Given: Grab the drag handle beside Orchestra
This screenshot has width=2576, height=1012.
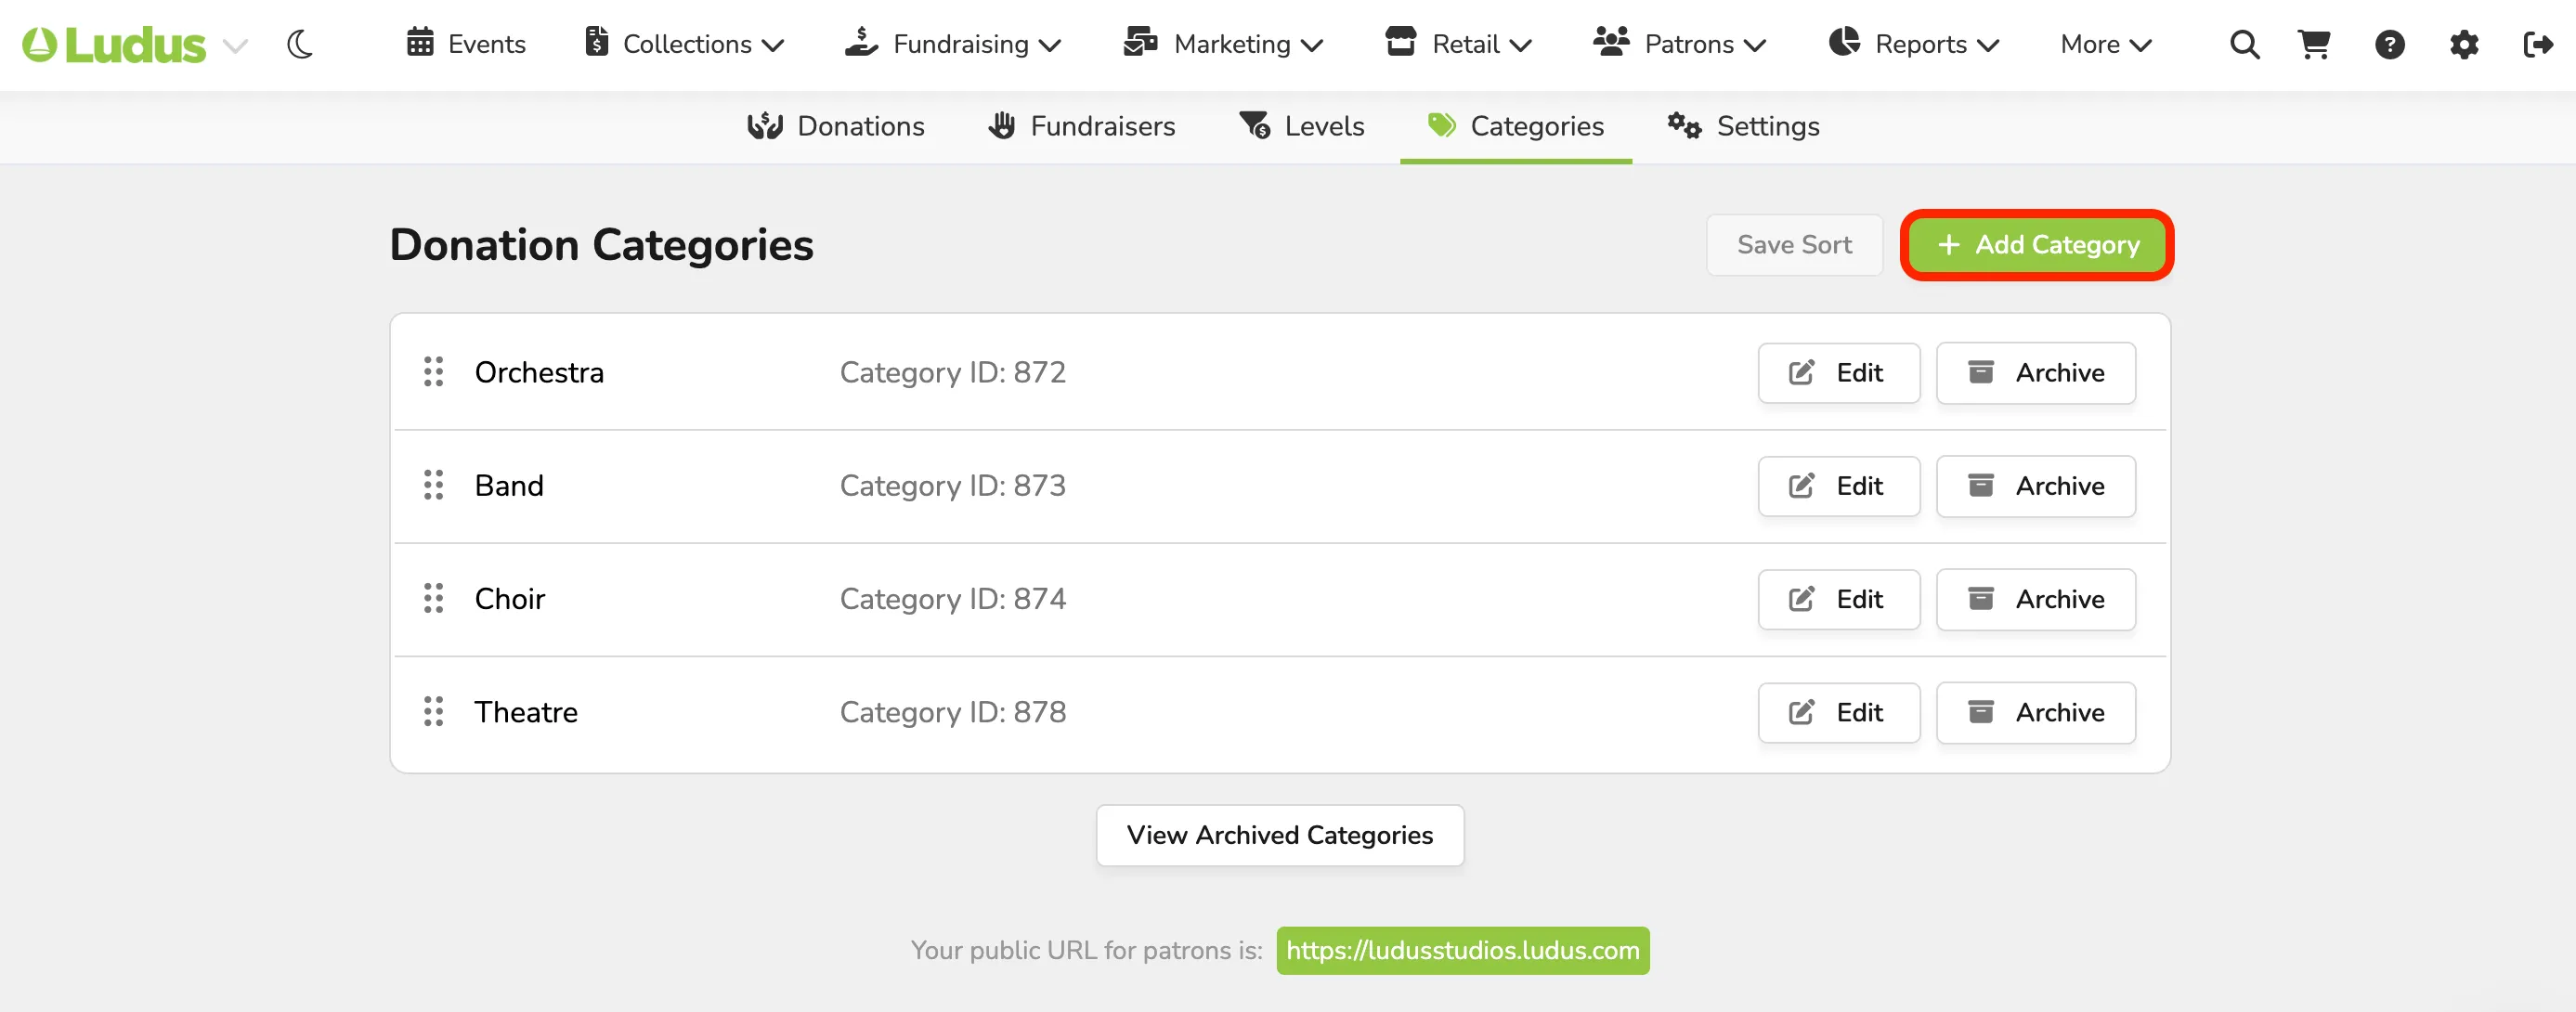Looking at the screenshot, I should [433, 372].
